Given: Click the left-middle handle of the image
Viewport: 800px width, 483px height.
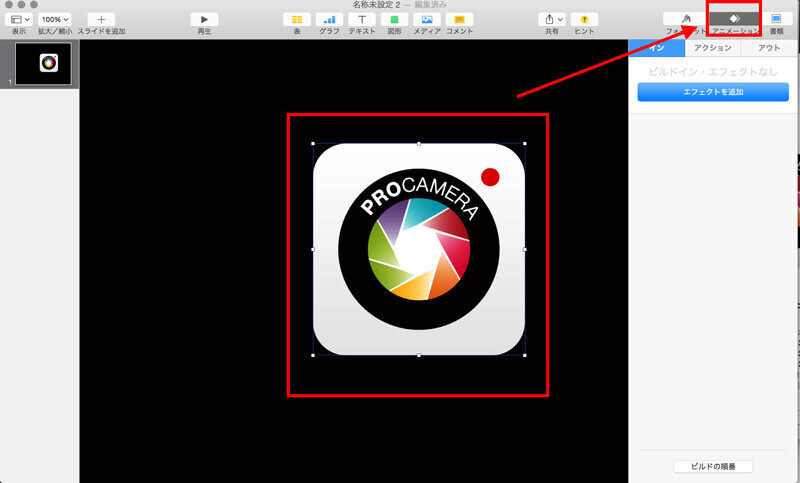Looking at the screenshot, I should (x=313, y=249).
